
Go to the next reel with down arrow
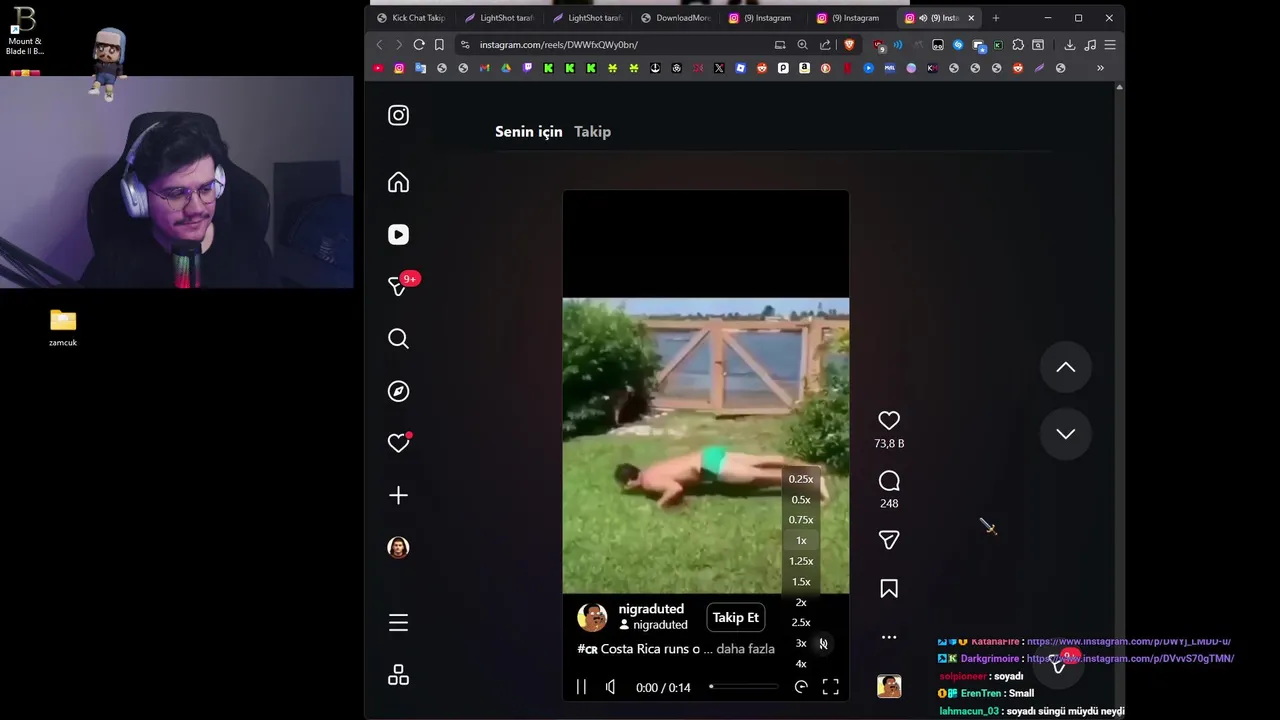point(1066,434)
